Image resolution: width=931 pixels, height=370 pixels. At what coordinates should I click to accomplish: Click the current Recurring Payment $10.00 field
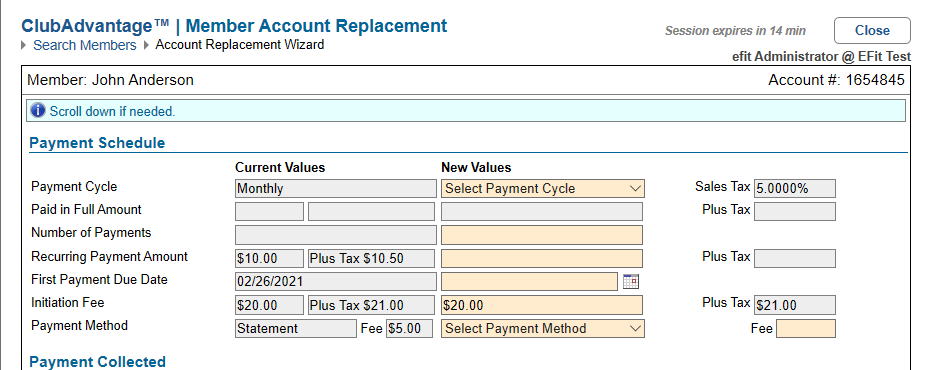(269, 258)
